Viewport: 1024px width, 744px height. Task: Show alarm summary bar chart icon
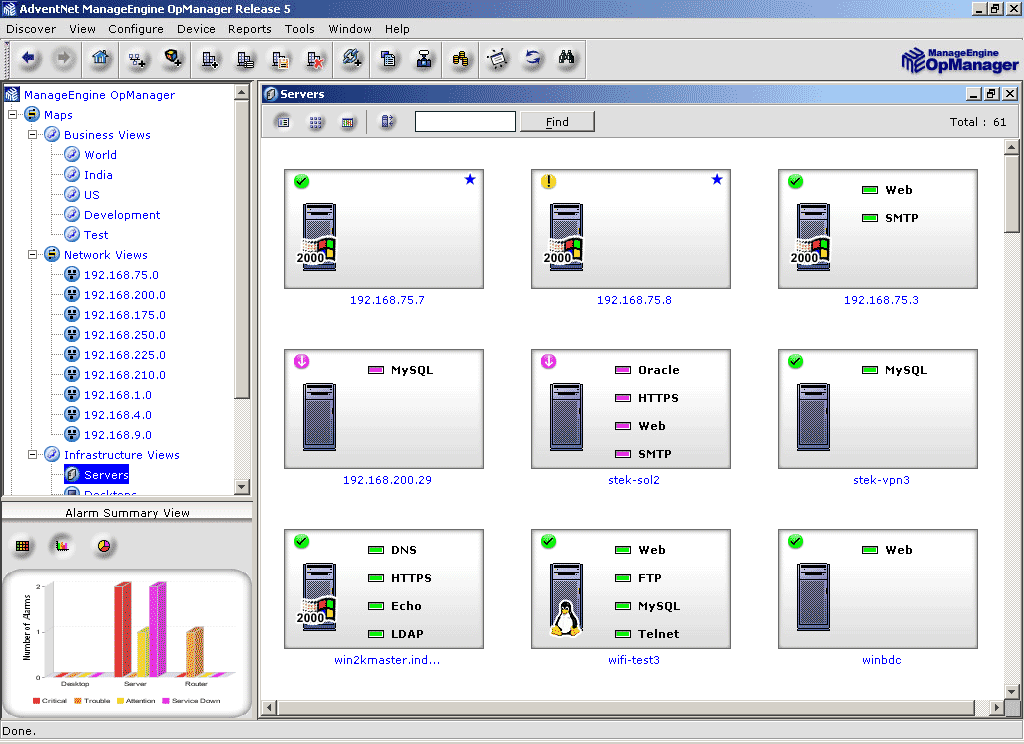tap(62, 545)
